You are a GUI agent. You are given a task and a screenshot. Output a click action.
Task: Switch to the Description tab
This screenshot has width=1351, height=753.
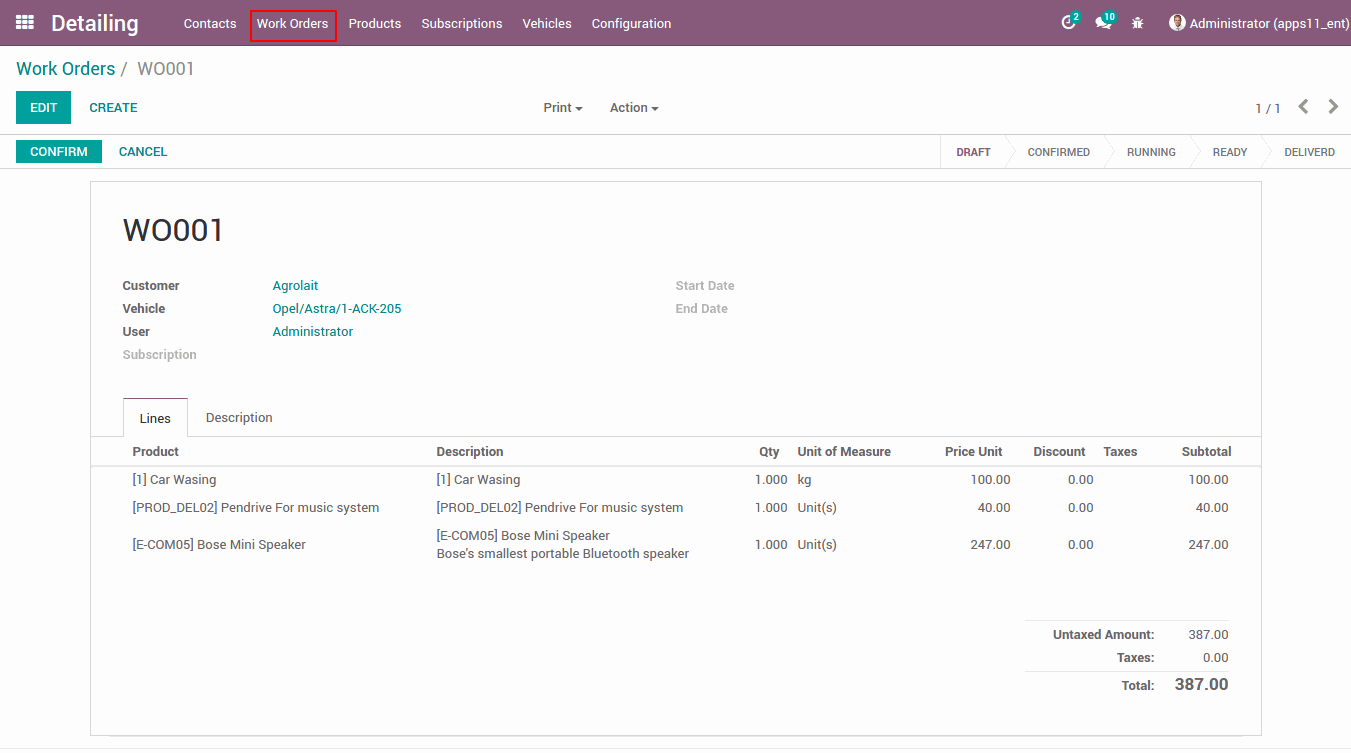point(239,417)
